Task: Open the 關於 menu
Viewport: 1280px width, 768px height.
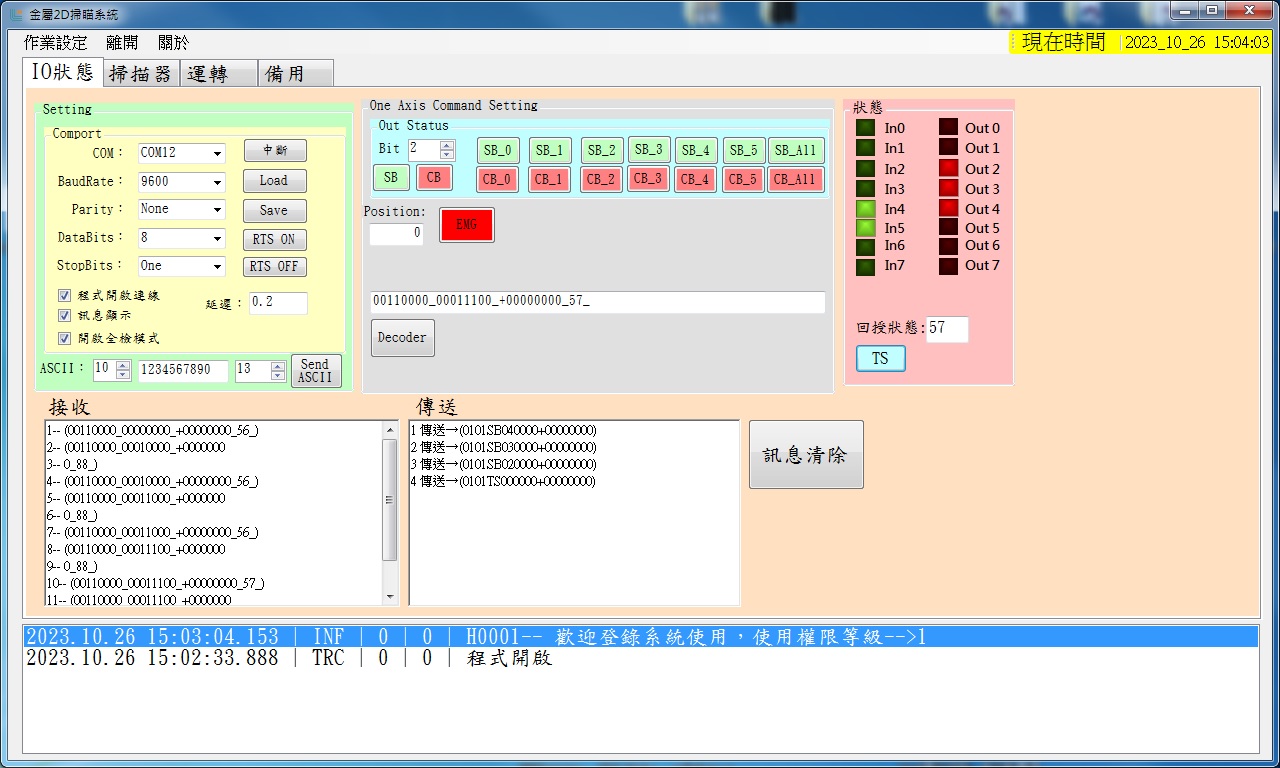Action: [x=173, y=43]
